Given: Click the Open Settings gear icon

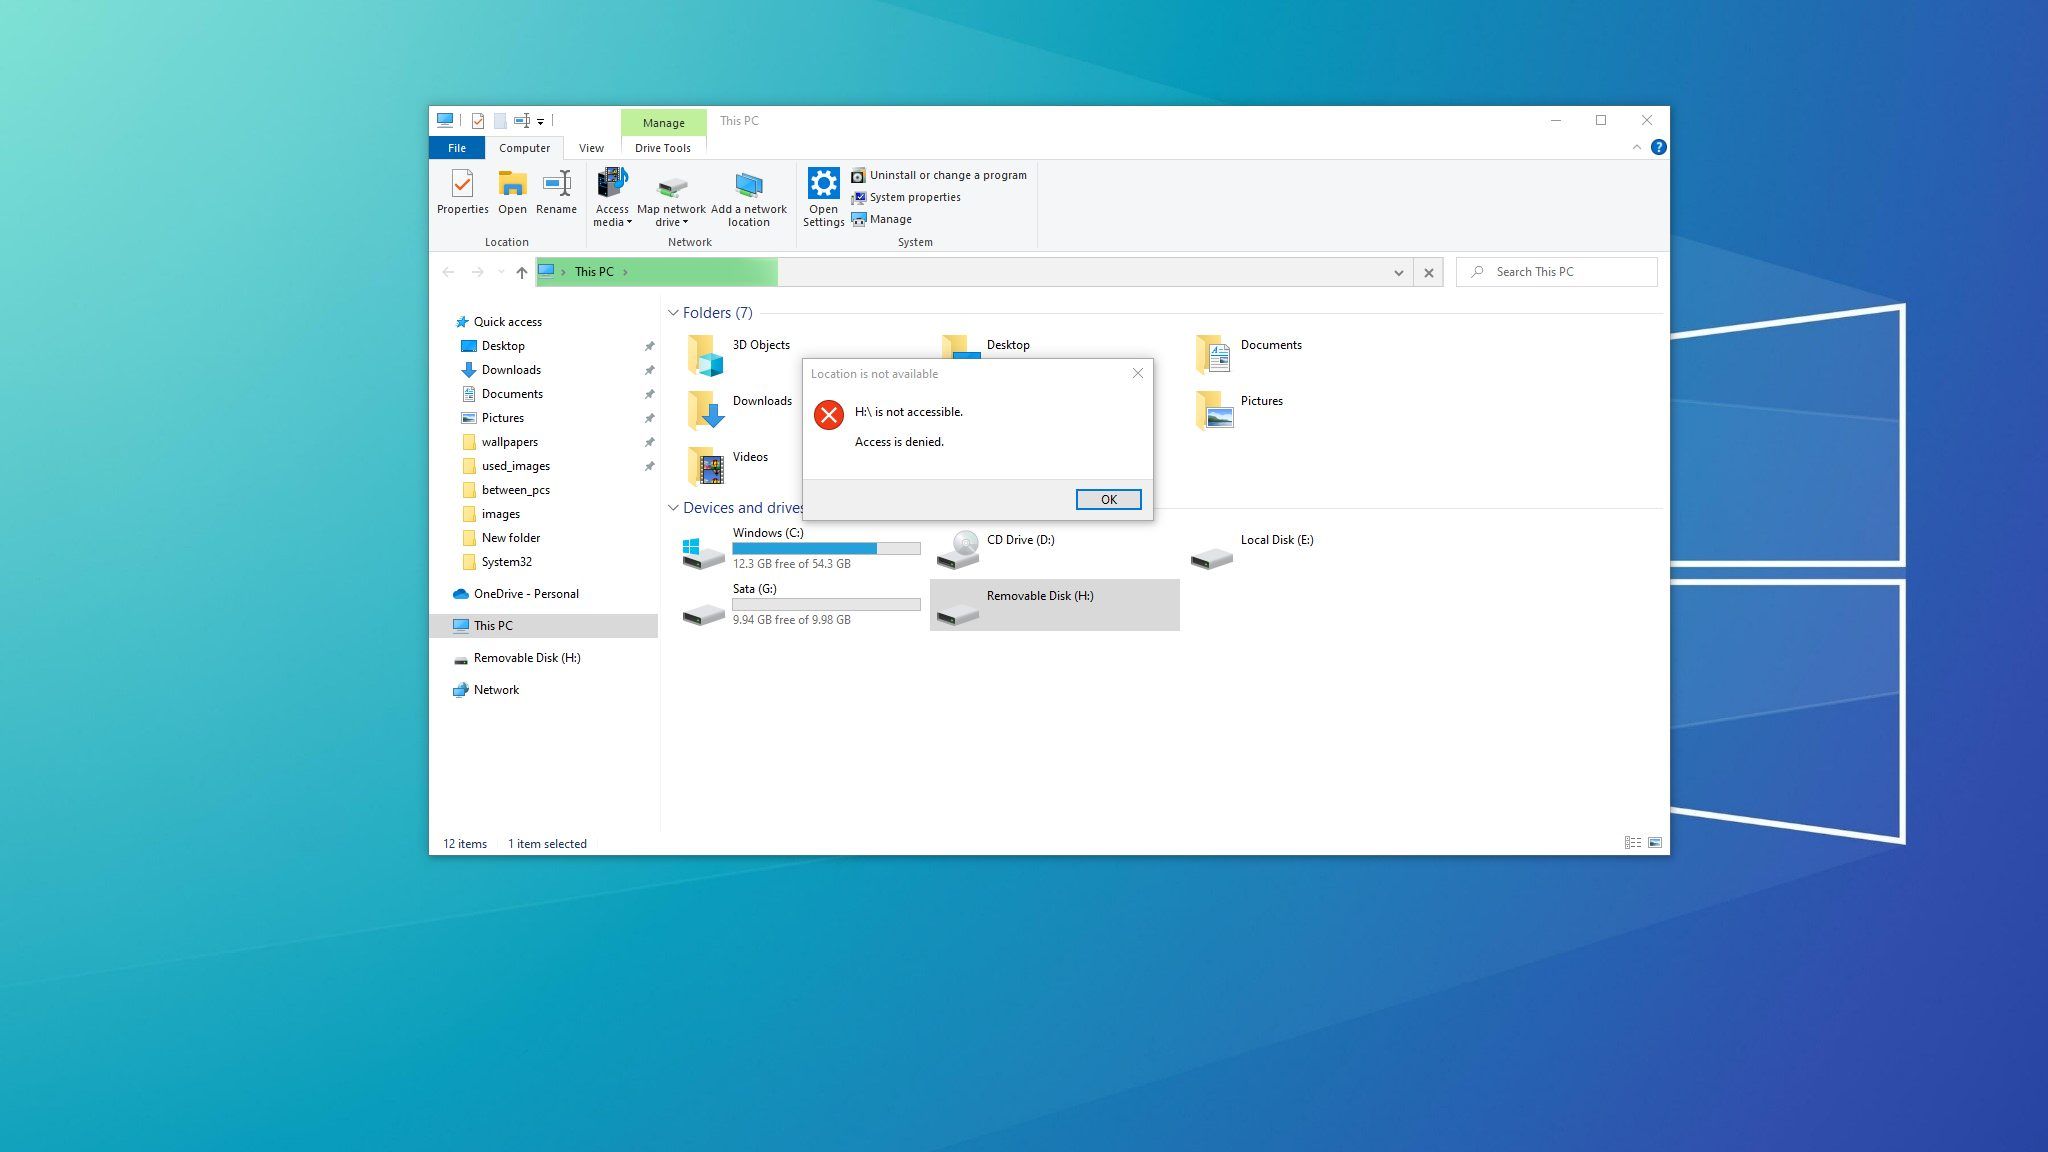Looking at the screenshot, I should coord(823,184).
